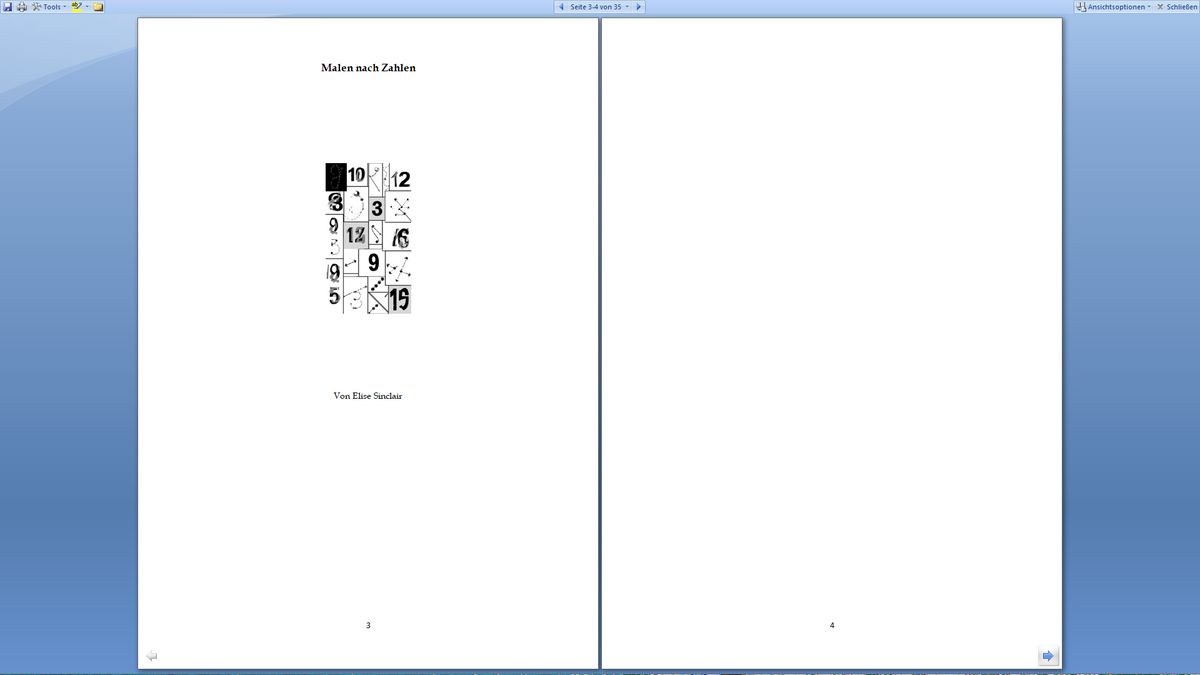
Task: Click page number 3 in the footer
Action: click(x=368, y=626)
